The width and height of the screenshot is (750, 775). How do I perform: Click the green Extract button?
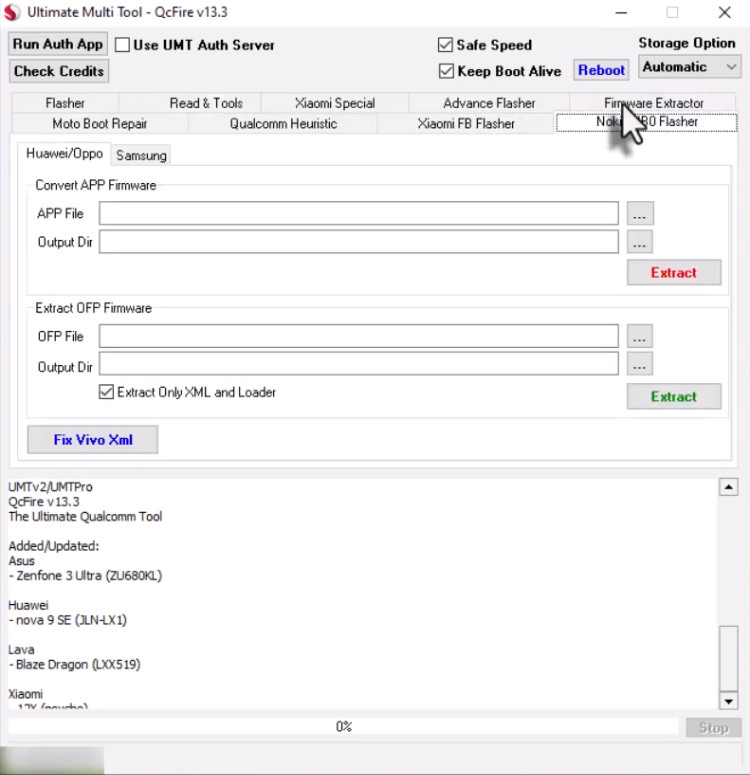click(674, 396)
